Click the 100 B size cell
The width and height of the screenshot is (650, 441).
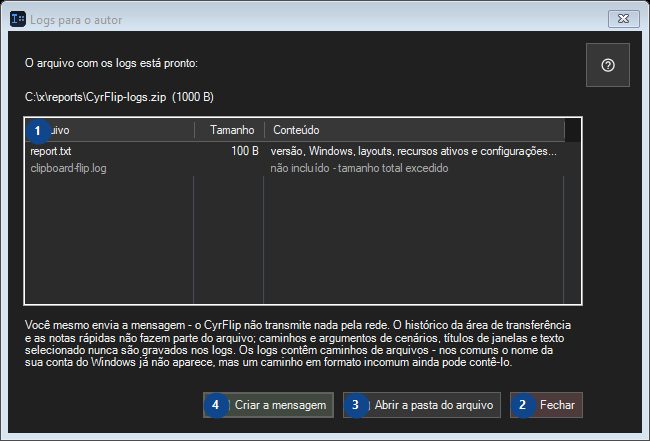coord(245,151)
